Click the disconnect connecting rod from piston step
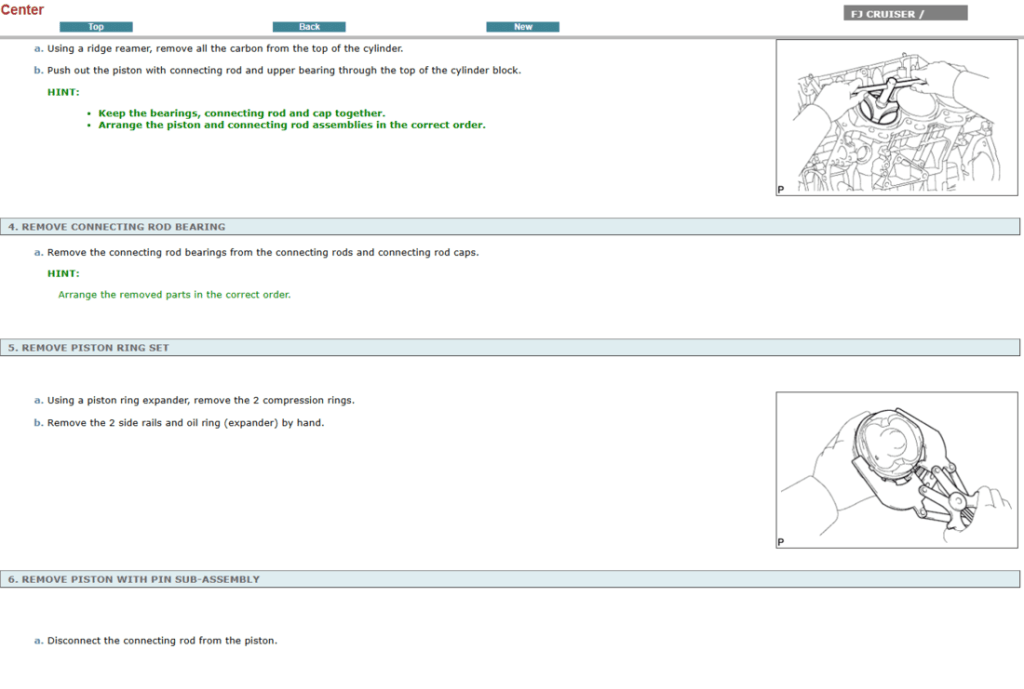The height and width of the screenshot is (689, 1024). click(162, 641)
